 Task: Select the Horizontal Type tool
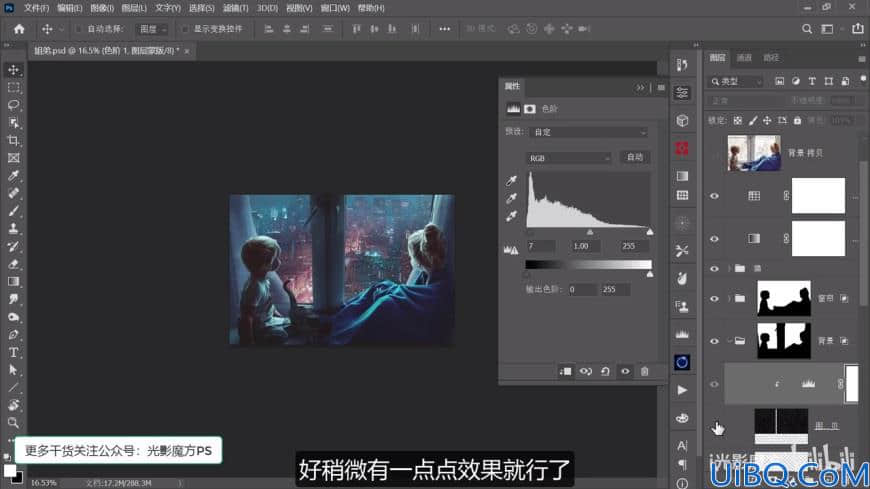13,352
